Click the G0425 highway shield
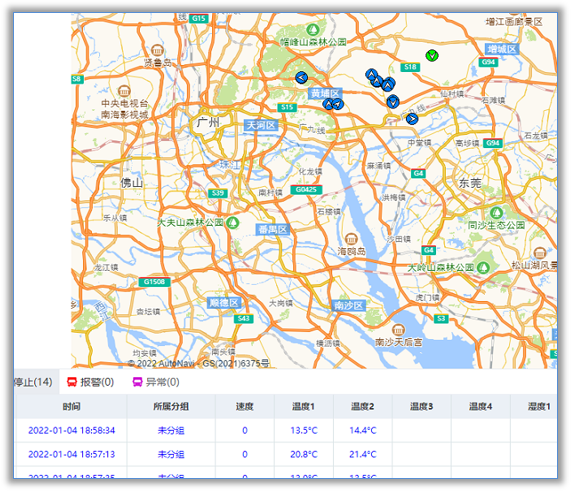Image resolution: width=571 pixels, height=491 pixels. [306, 189]
